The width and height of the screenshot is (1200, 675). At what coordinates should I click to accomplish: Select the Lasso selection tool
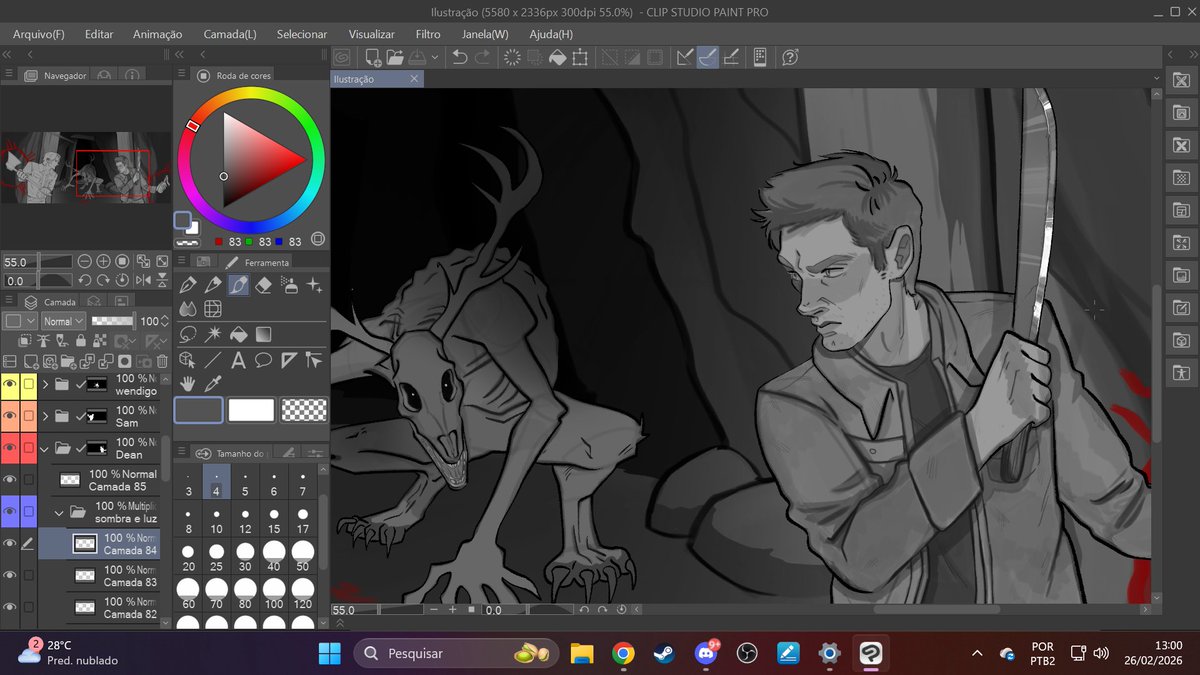tap(188, 334)
